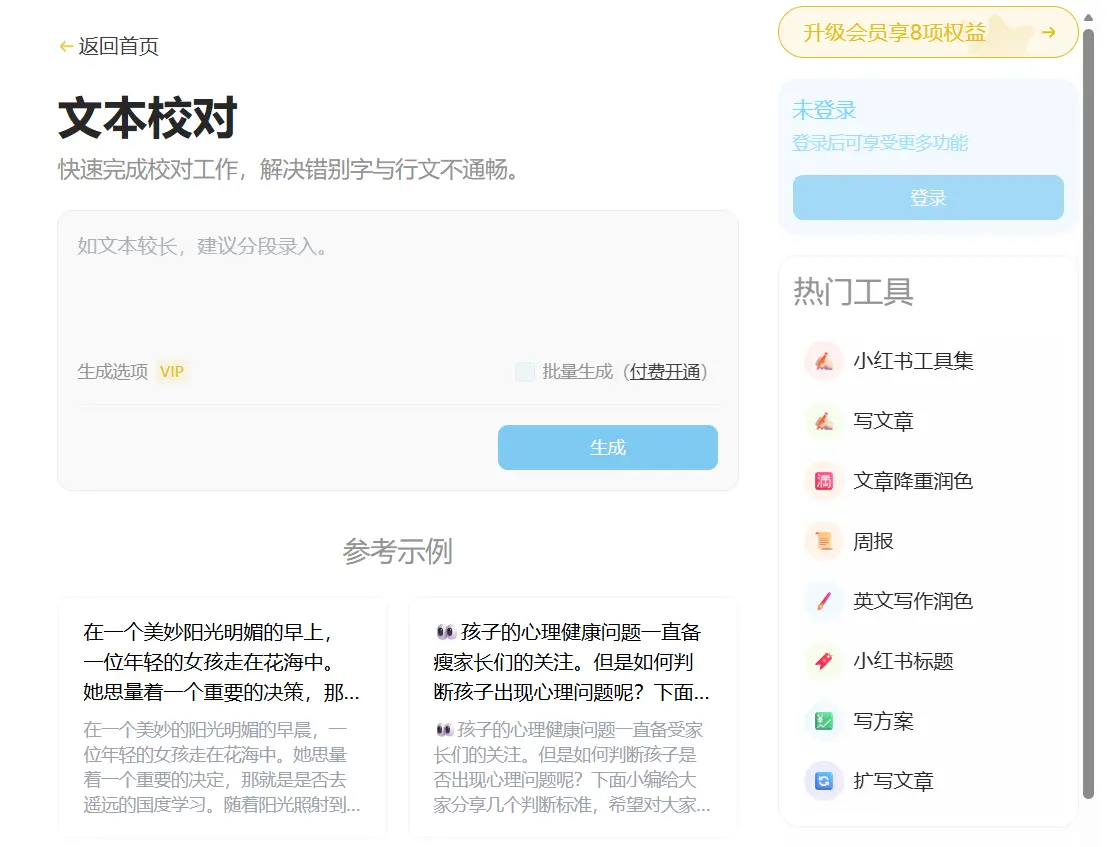Click the VIP badge next to 生成选项
This screenshot has height=847, width=1107.
[172, 371]
